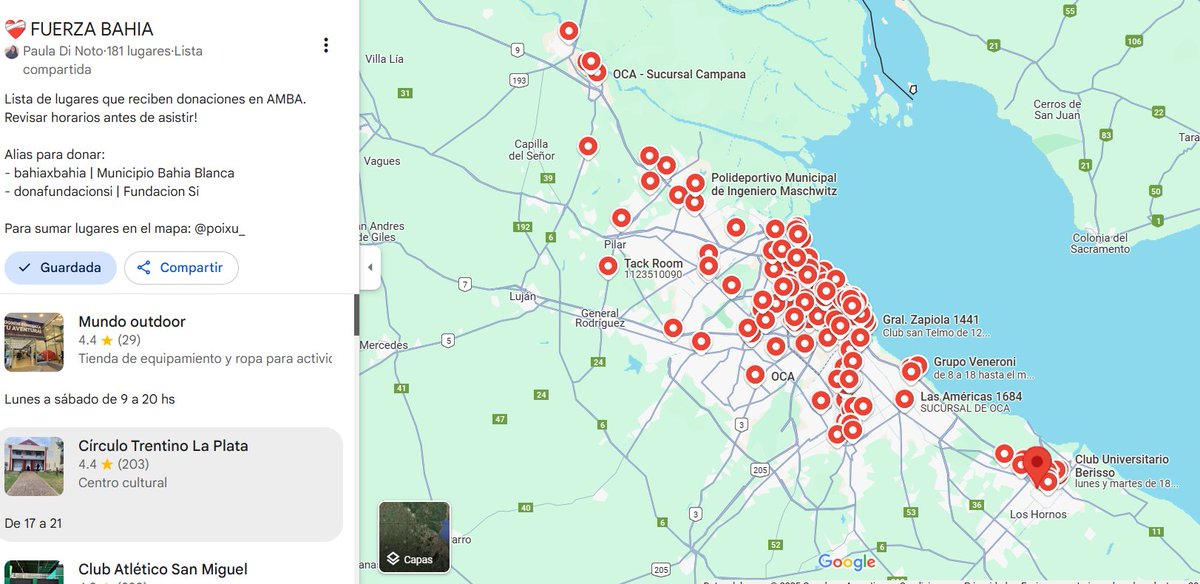Click the Mundo outdoor 4.4 star rating
Image resolution: width=1200 pixels, height=584 pixels.
(109, 340)
